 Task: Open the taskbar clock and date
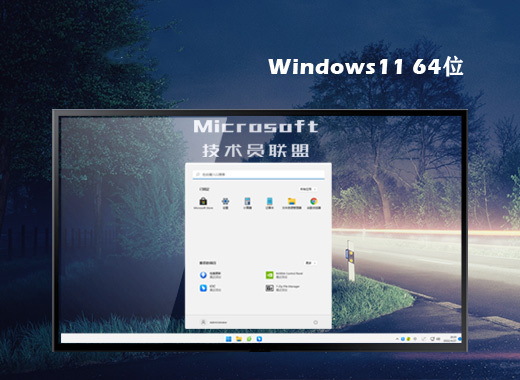click(x=450, y=339)
